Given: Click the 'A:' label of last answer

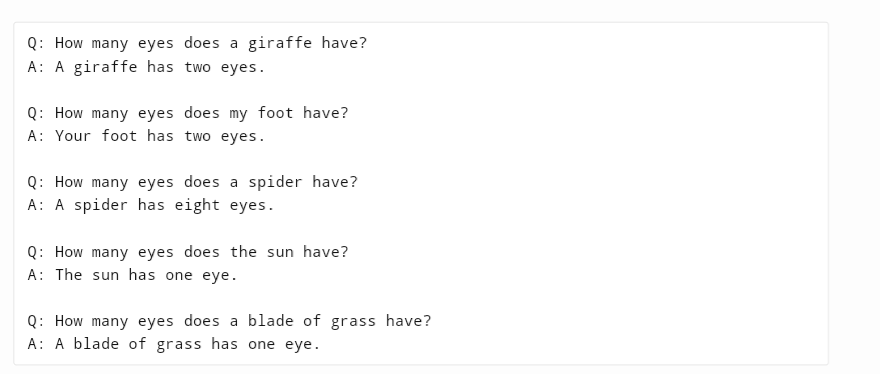Looking at the screenshot, I should click(36, 344).
